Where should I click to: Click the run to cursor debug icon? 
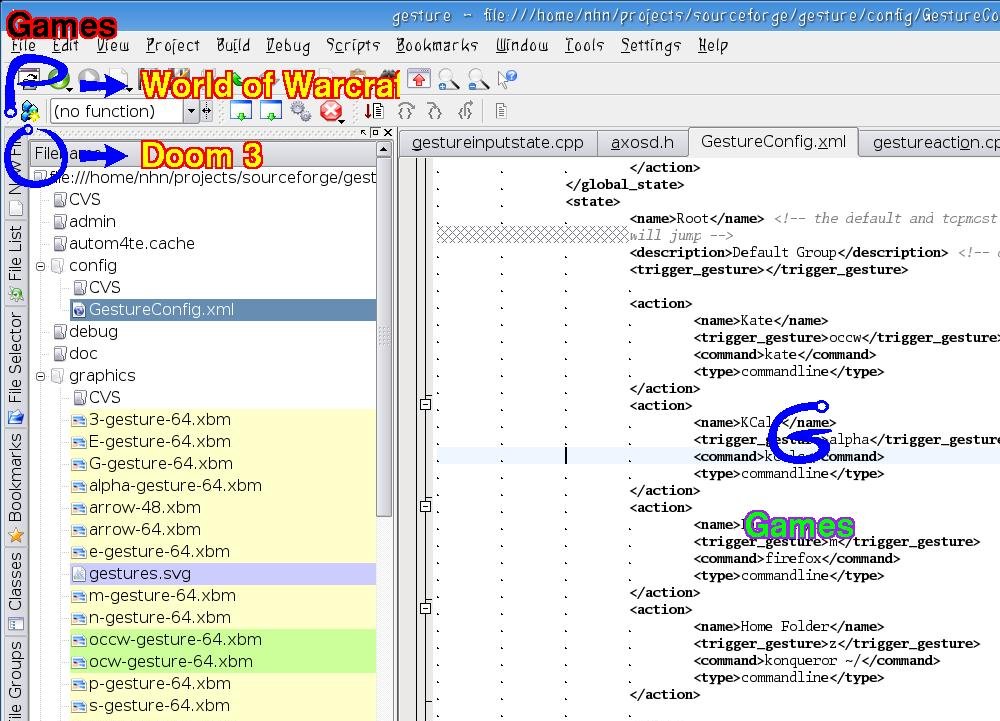point(374,112)
